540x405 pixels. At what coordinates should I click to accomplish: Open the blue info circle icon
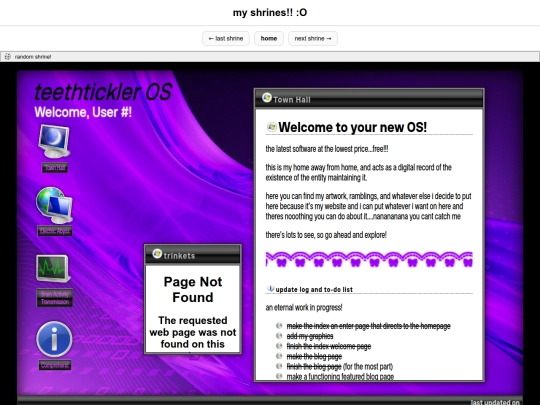(x=54, y=339)
